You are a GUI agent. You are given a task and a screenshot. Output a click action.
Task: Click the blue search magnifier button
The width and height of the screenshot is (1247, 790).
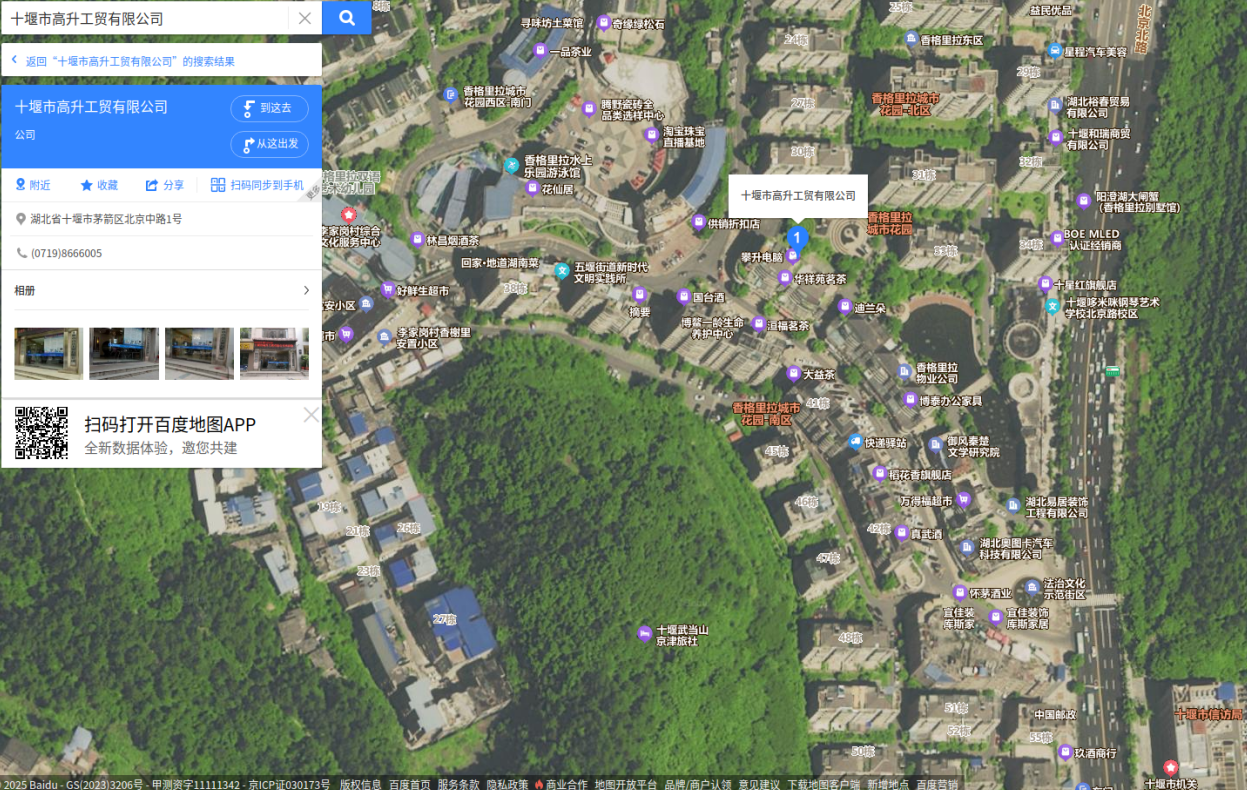346,18
